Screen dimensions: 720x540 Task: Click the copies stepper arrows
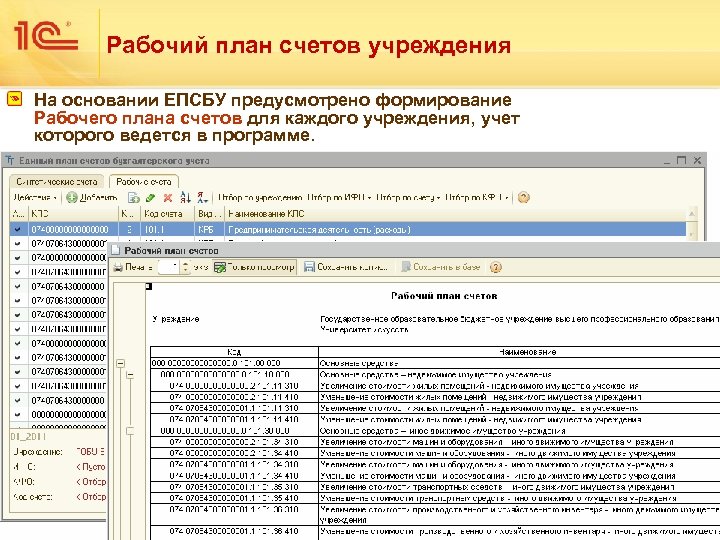tap(185, 267)
